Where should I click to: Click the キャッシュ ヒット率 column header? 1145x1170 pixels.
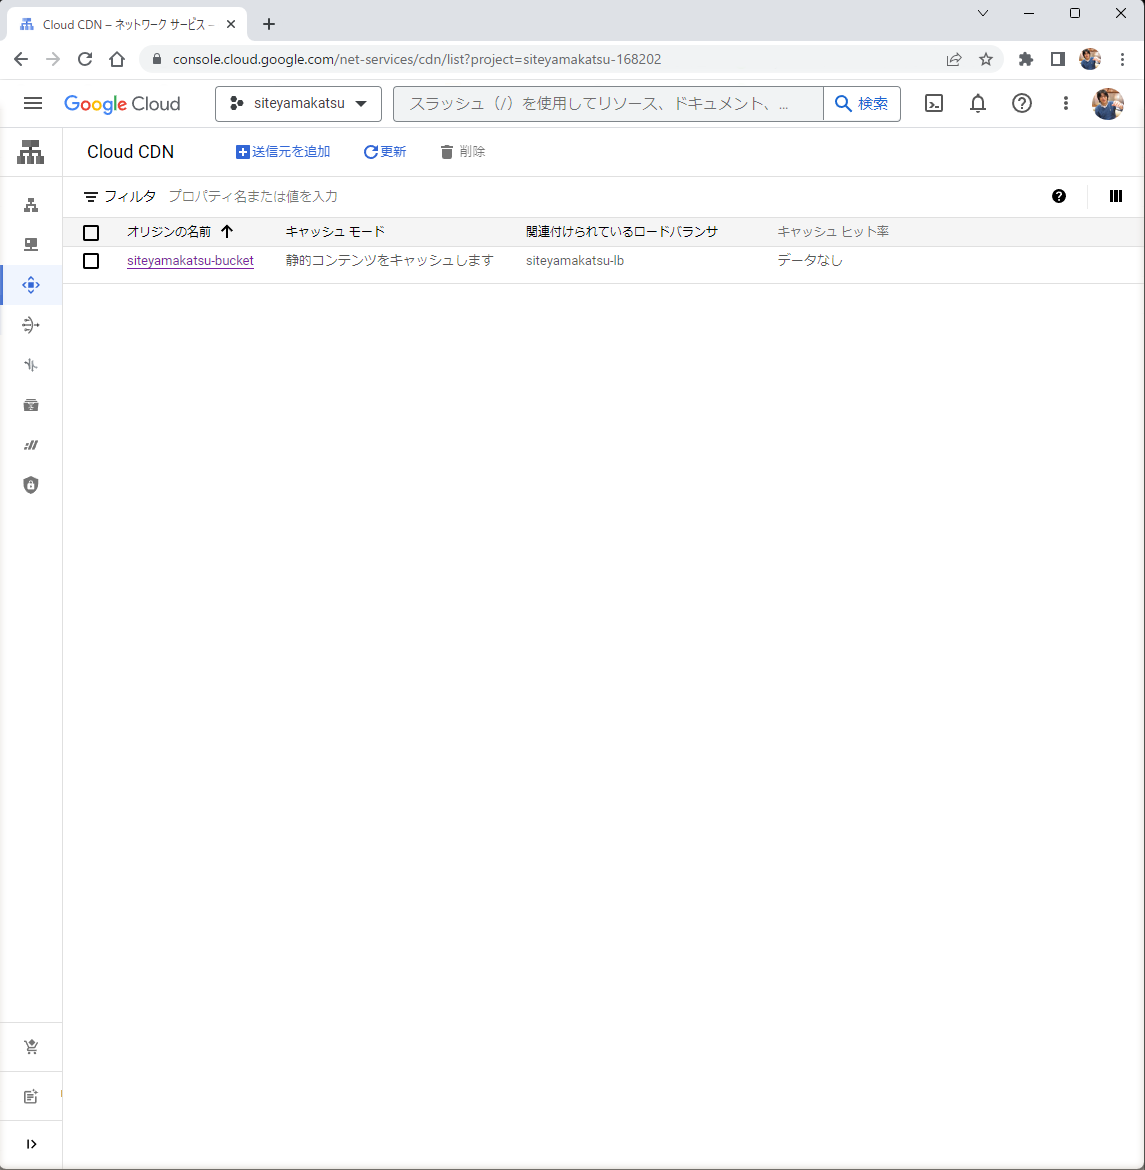click(x=833, y=232)
